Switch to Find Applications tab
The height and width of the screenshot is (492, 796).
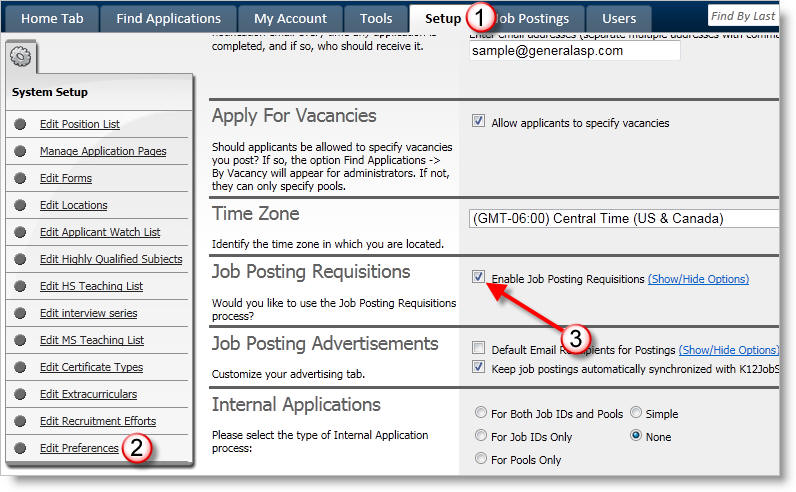169,19
